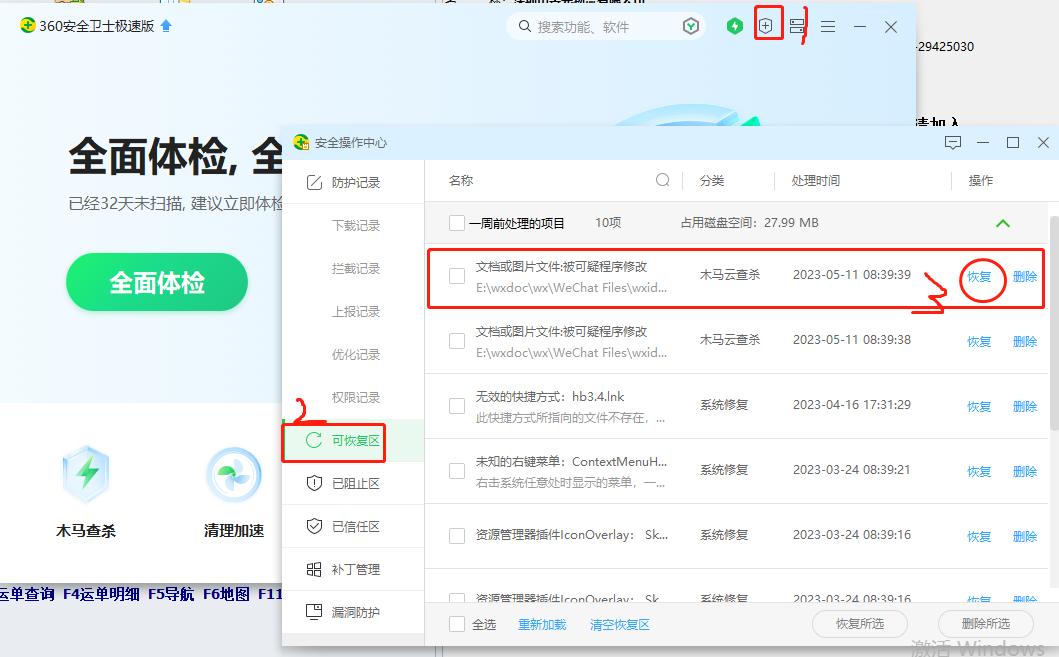Open the 清理加速 fan icon
Viewport: 1059px width, 657px height.
[x=234, y=474]
